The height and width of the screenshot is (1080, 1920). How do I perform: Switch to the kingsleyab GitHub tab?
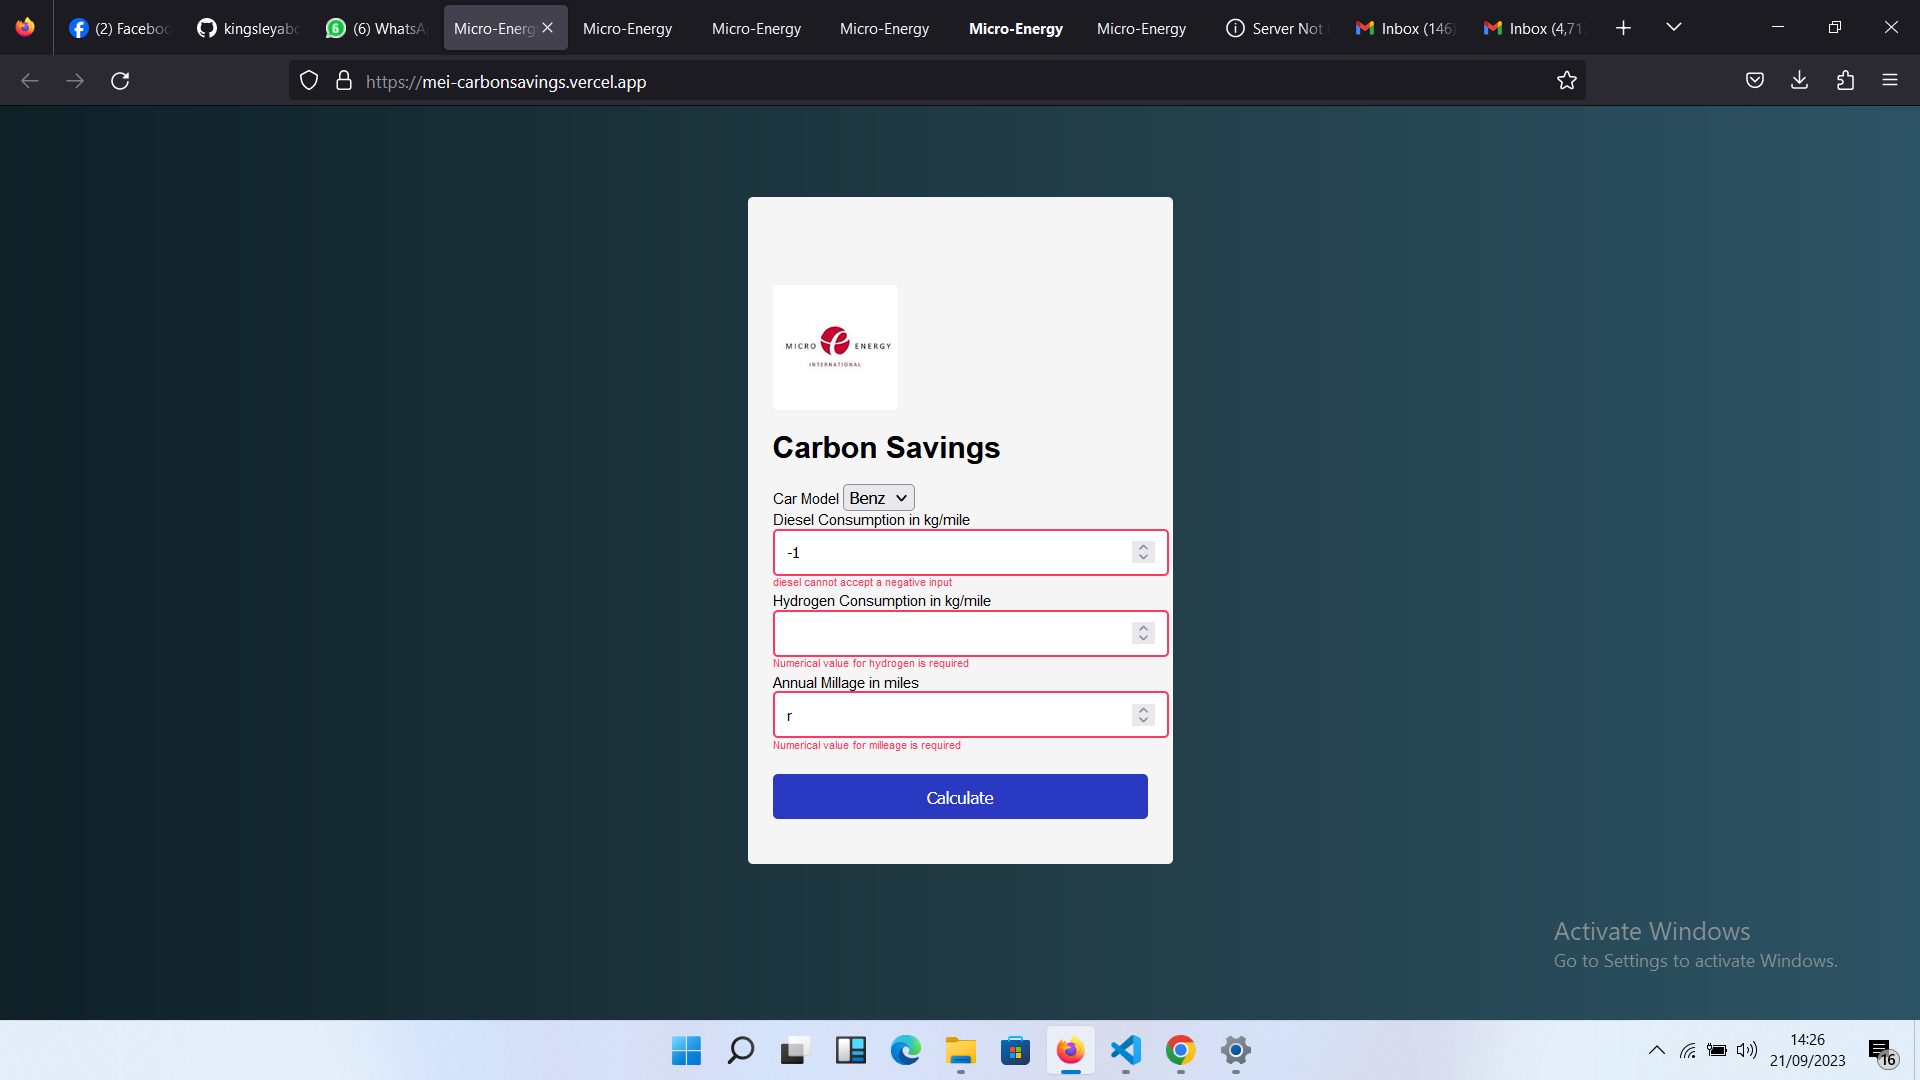pos(248,28)
